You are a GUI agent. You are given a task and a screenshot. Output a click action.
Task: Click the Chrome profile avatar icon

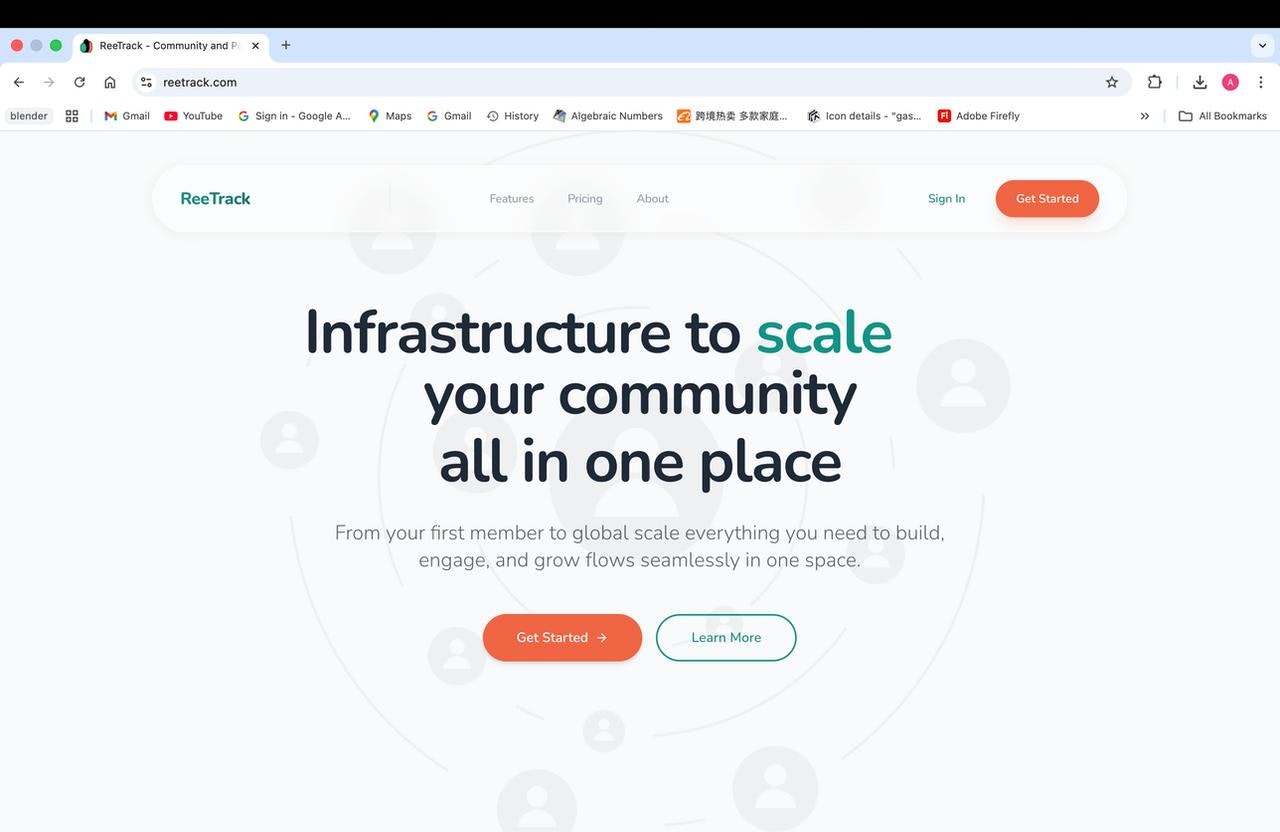click(1230, 82)
